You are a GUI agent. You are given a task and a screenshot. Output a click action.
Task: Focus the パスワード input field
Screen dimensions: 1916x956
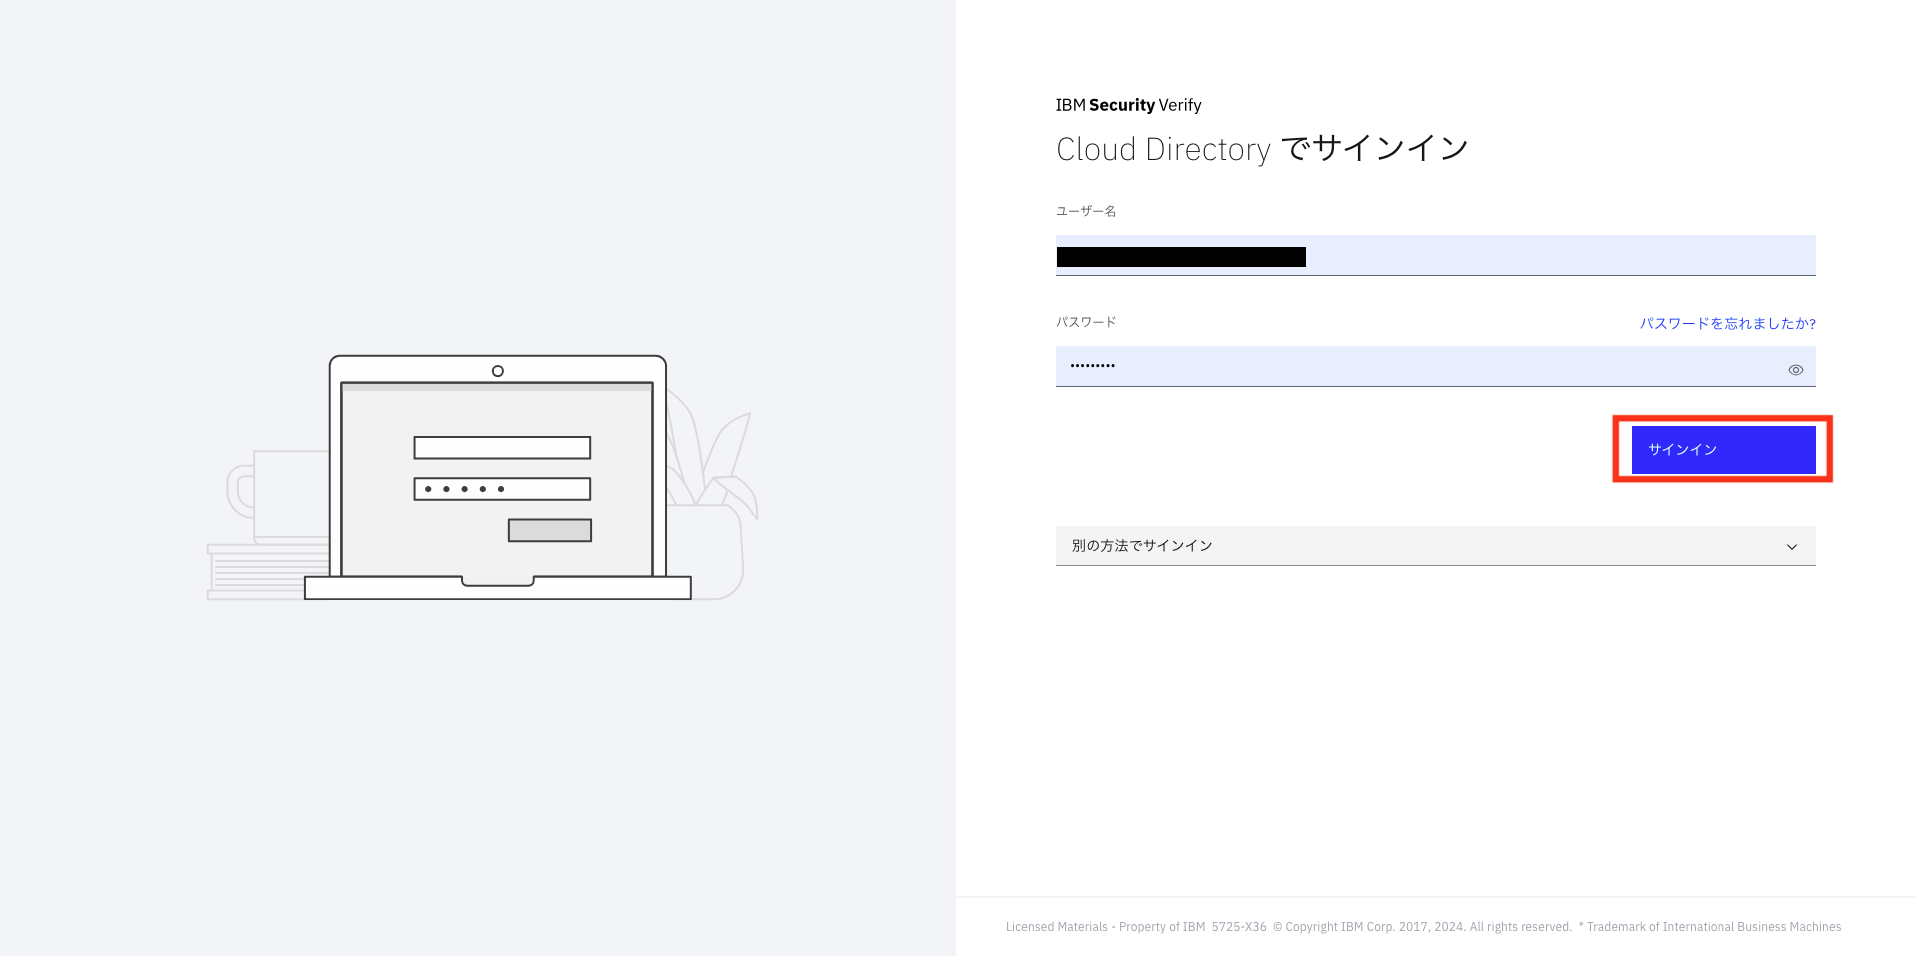click(1435, 367)
